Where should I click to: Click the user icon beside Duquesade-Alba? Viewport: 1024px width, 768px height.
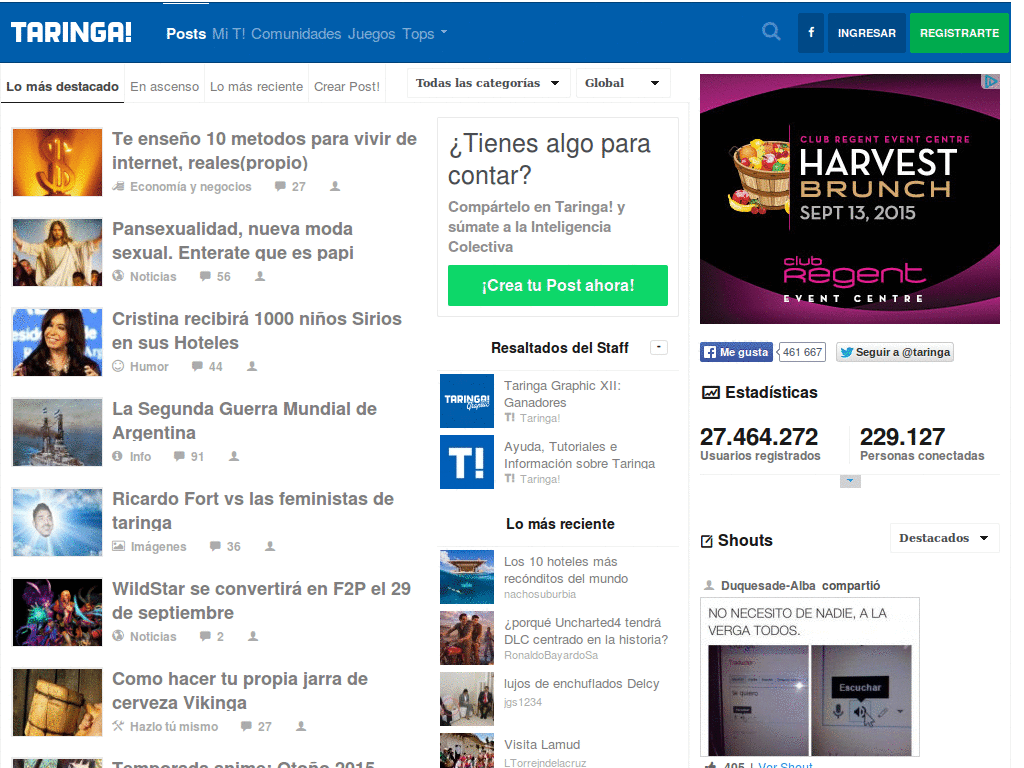(x=709, y=585)
